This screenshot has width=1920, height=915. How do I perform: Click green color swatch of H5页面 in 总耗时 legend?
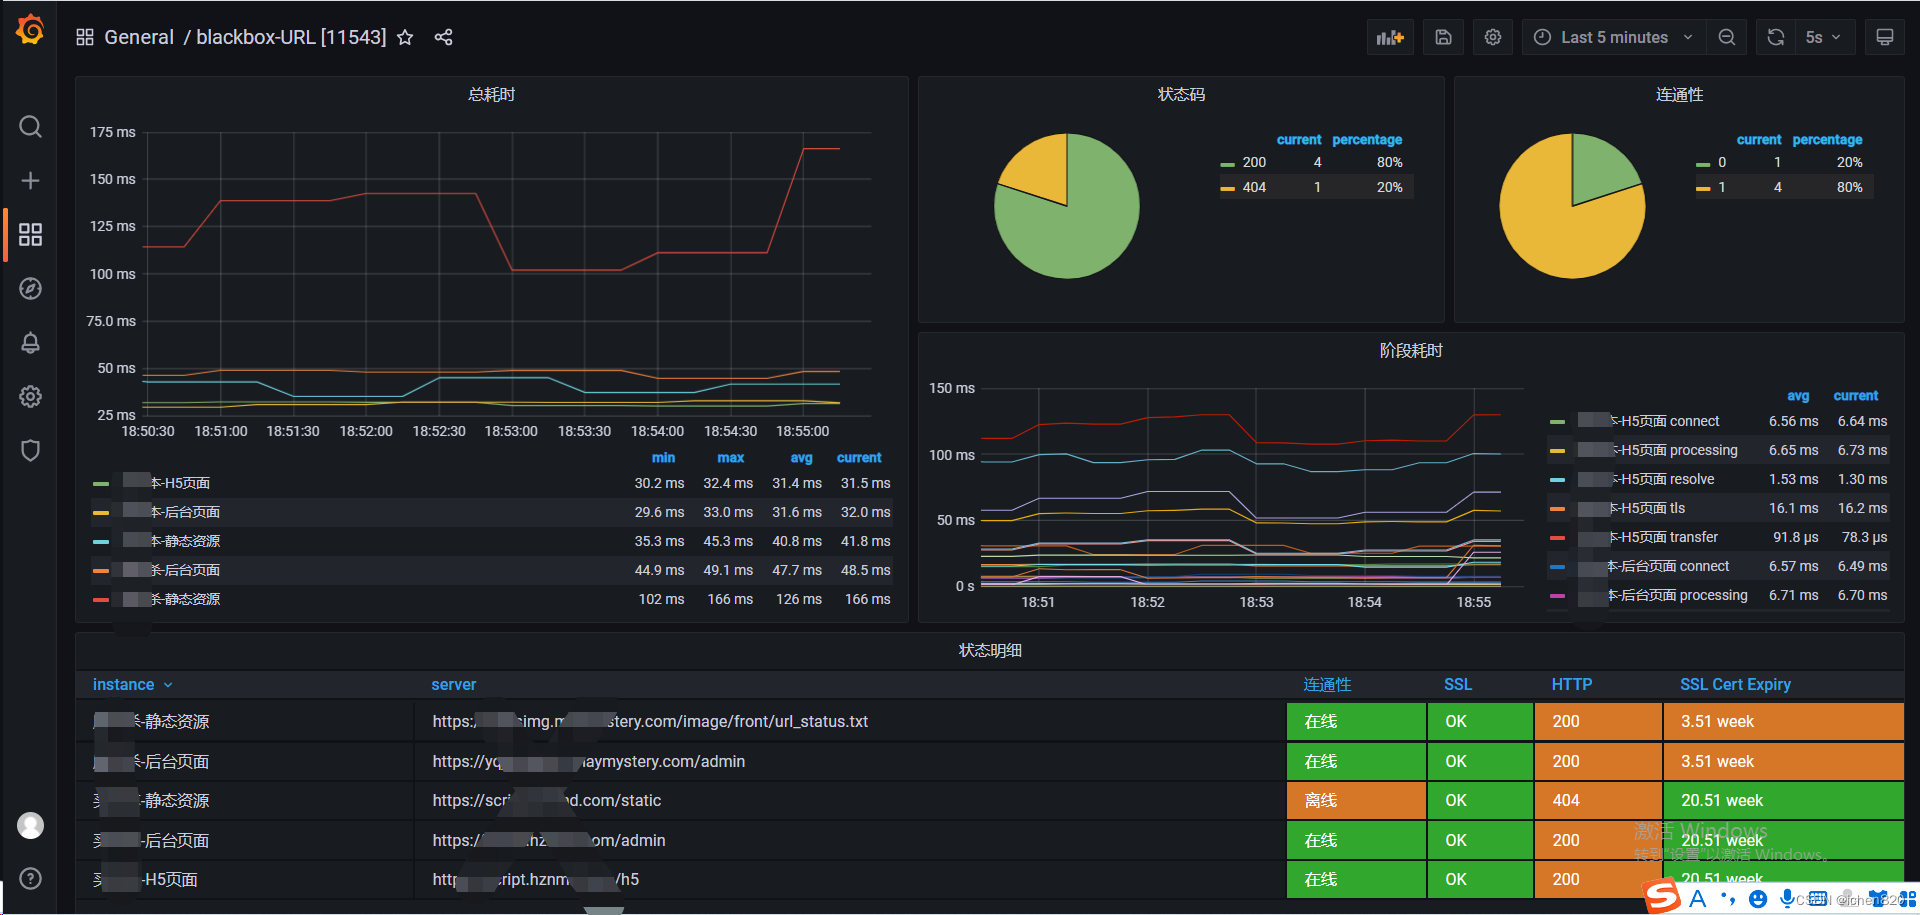pyautogui.click(x=101, y=484)
